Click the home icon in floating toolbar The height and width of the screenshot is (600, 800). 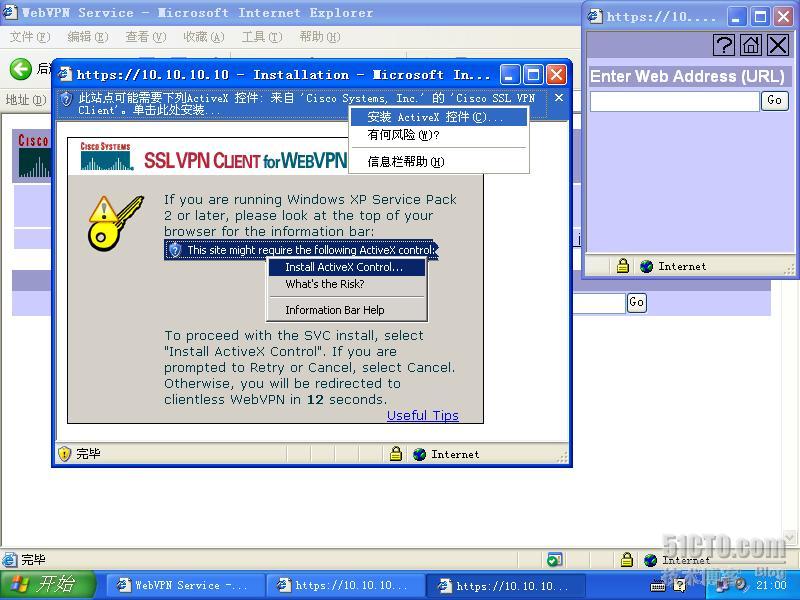click(x=751, y=45)
